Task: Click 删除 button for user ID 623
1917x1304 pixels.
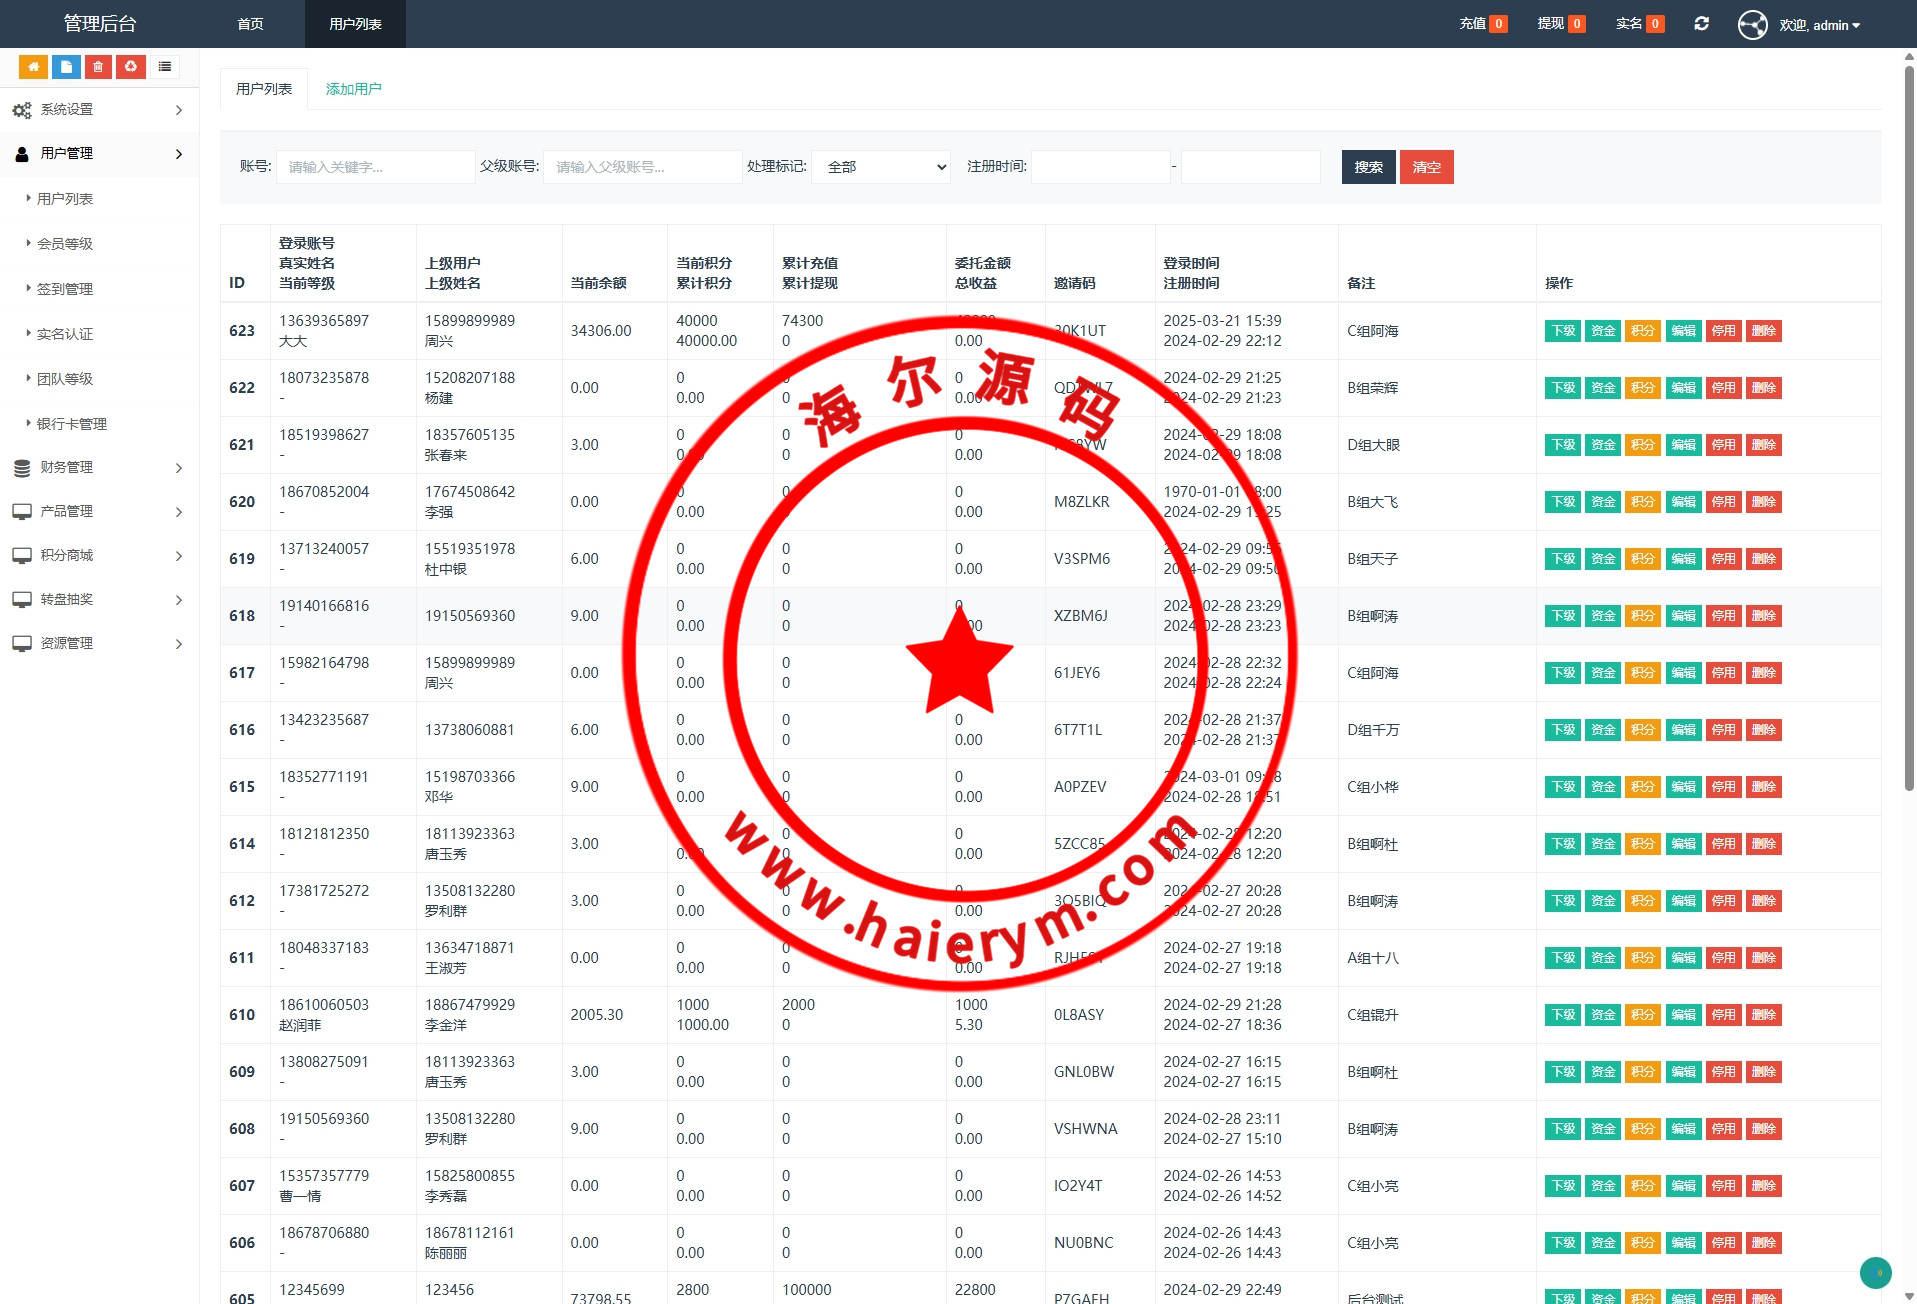Action: (x=1763, y=331)
